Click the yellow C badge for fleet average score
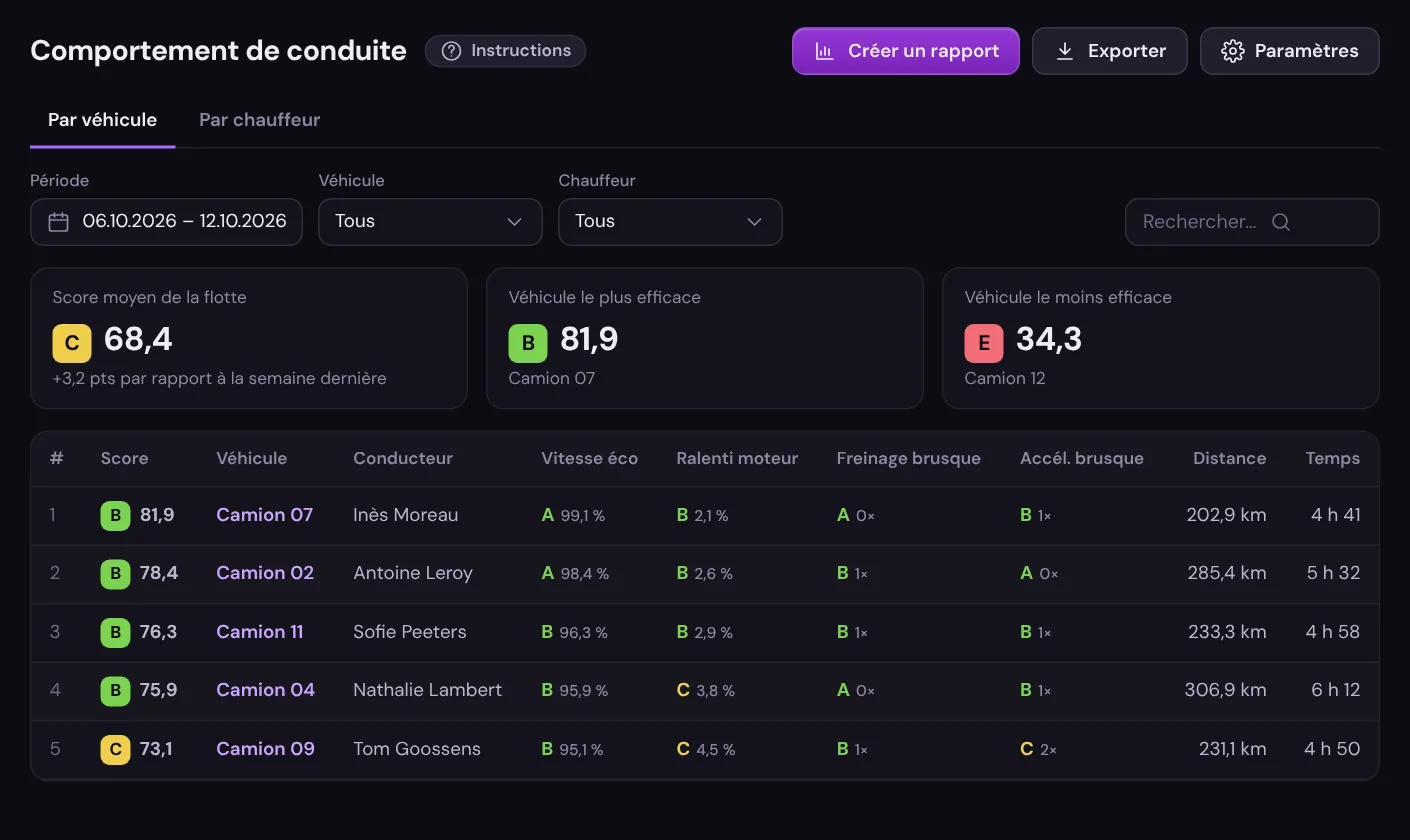 point(72,343)
